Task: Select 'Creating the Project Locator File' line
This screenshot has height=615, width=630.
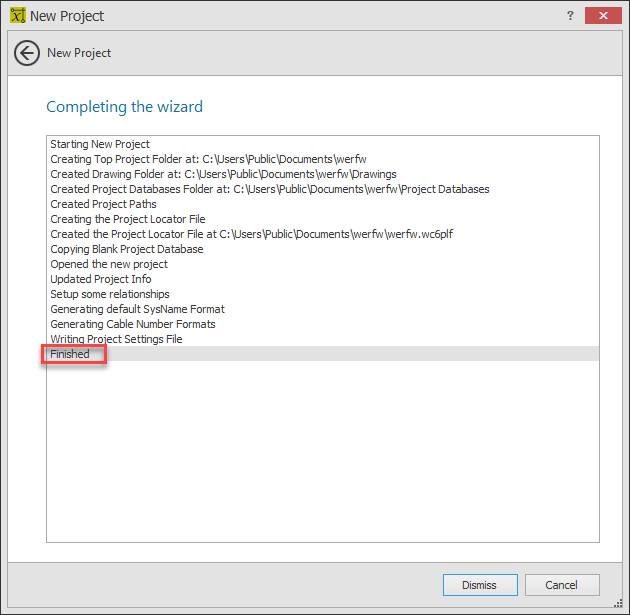Action: (x=323, y=219)
